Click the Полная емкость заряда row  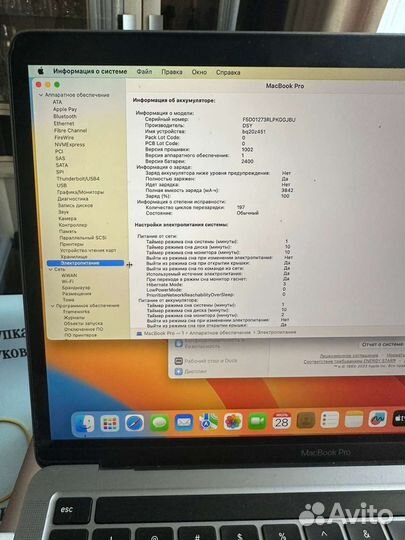click(x=219, y=190)
